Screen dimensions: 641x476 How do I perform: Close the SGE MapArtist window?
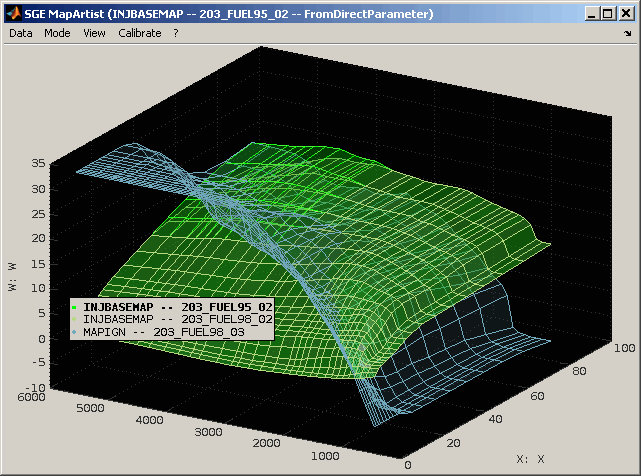(626, 14)
